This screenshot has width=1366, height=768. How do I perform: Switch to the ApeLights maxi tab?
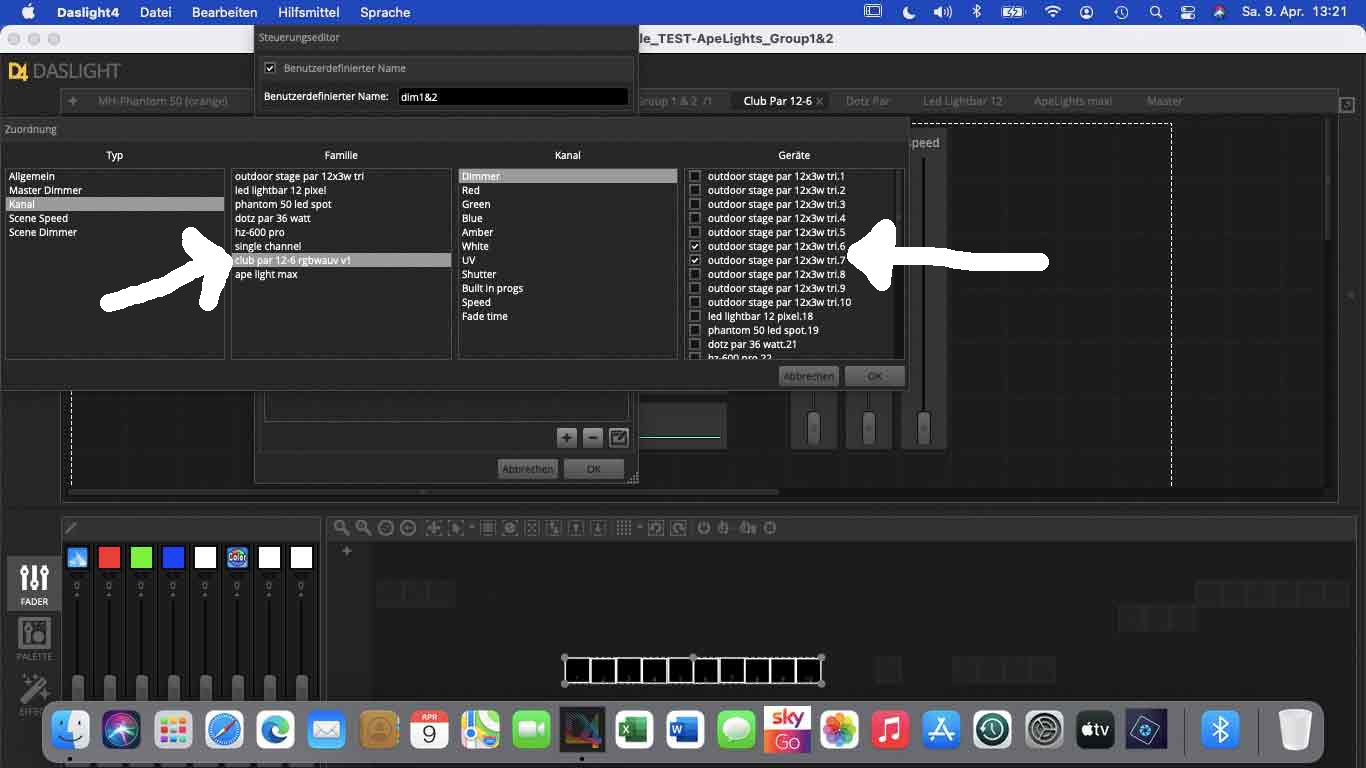[1073, 101]
